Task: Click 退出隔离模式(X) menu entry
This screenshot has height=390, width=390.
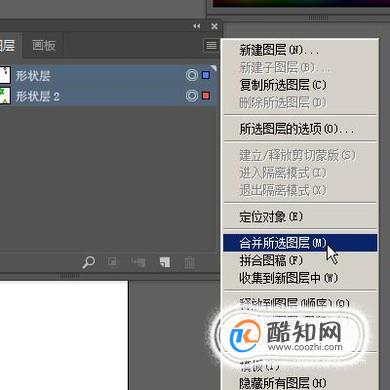Action: (300, 190)
